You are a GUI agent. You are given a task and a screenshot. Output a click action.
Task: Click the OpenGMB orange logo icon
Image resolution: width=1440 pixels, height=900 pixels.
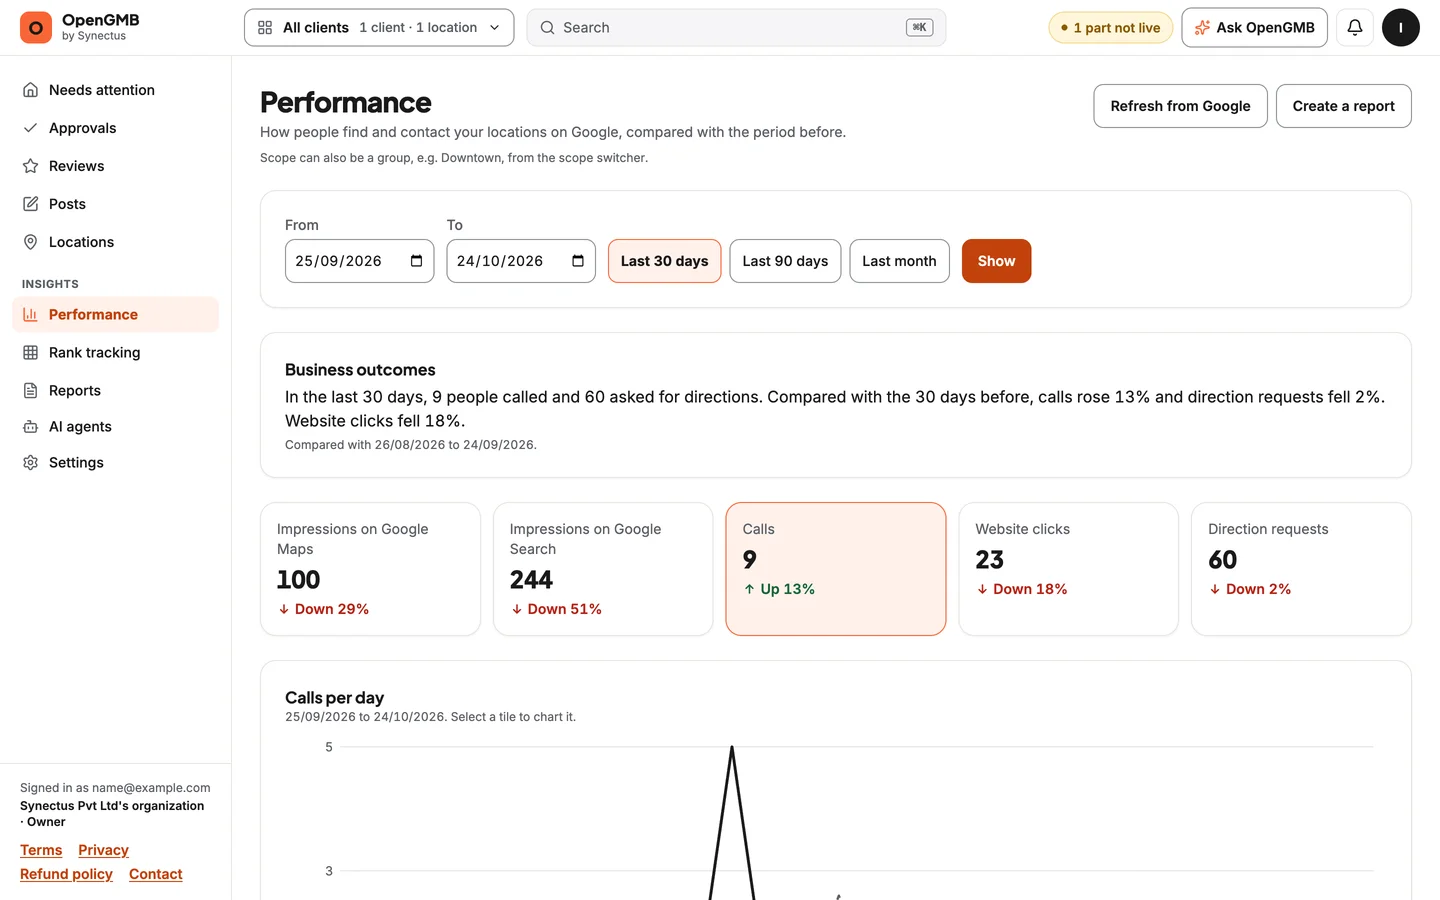[x=36, y=28]
